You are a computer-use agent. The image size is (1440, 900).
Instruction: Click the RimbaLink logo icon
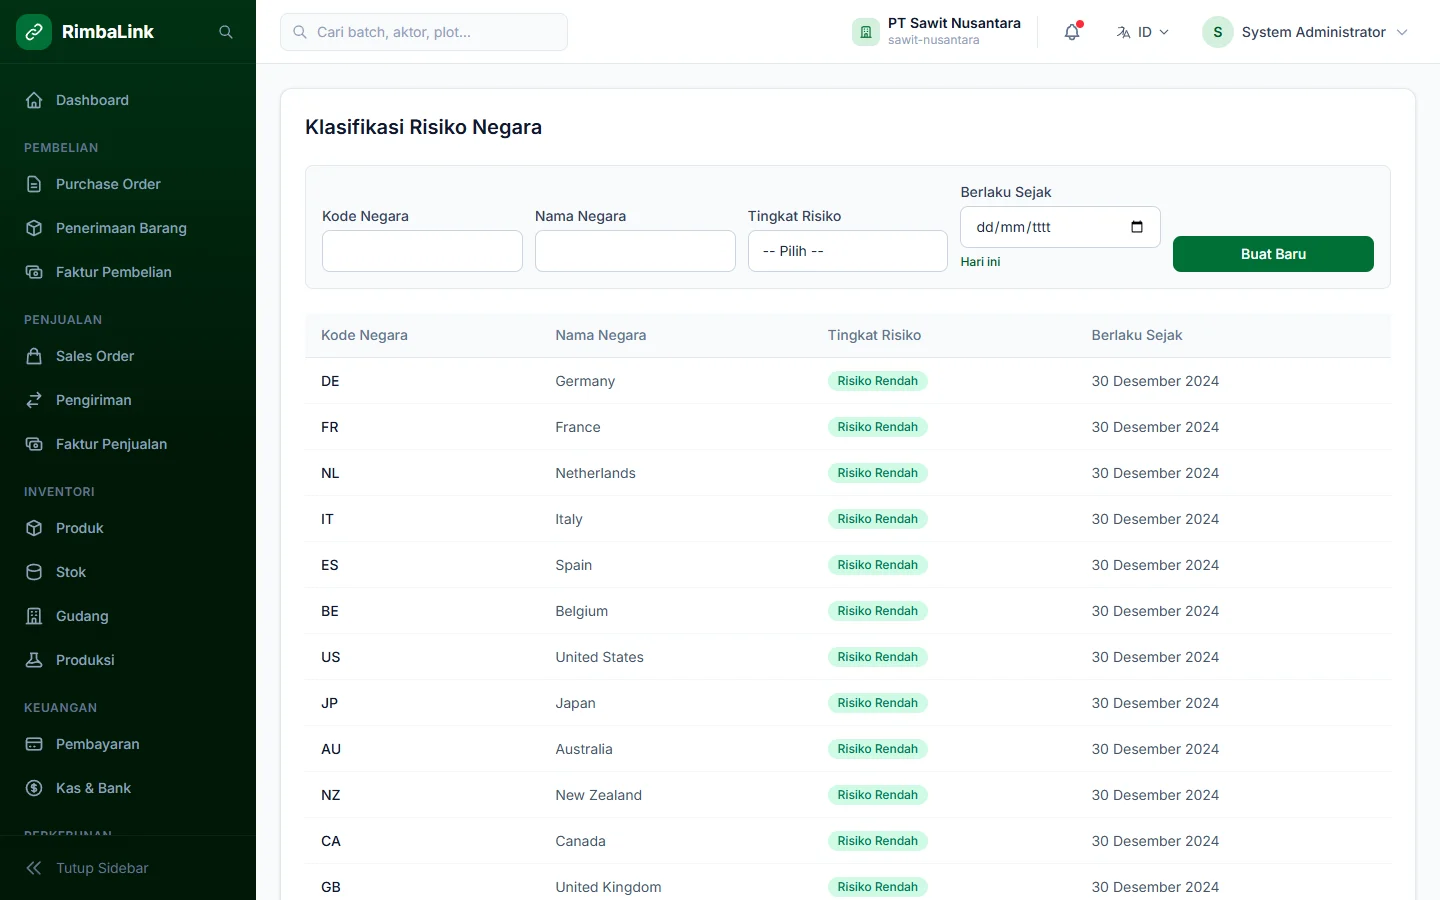[34, 32]
